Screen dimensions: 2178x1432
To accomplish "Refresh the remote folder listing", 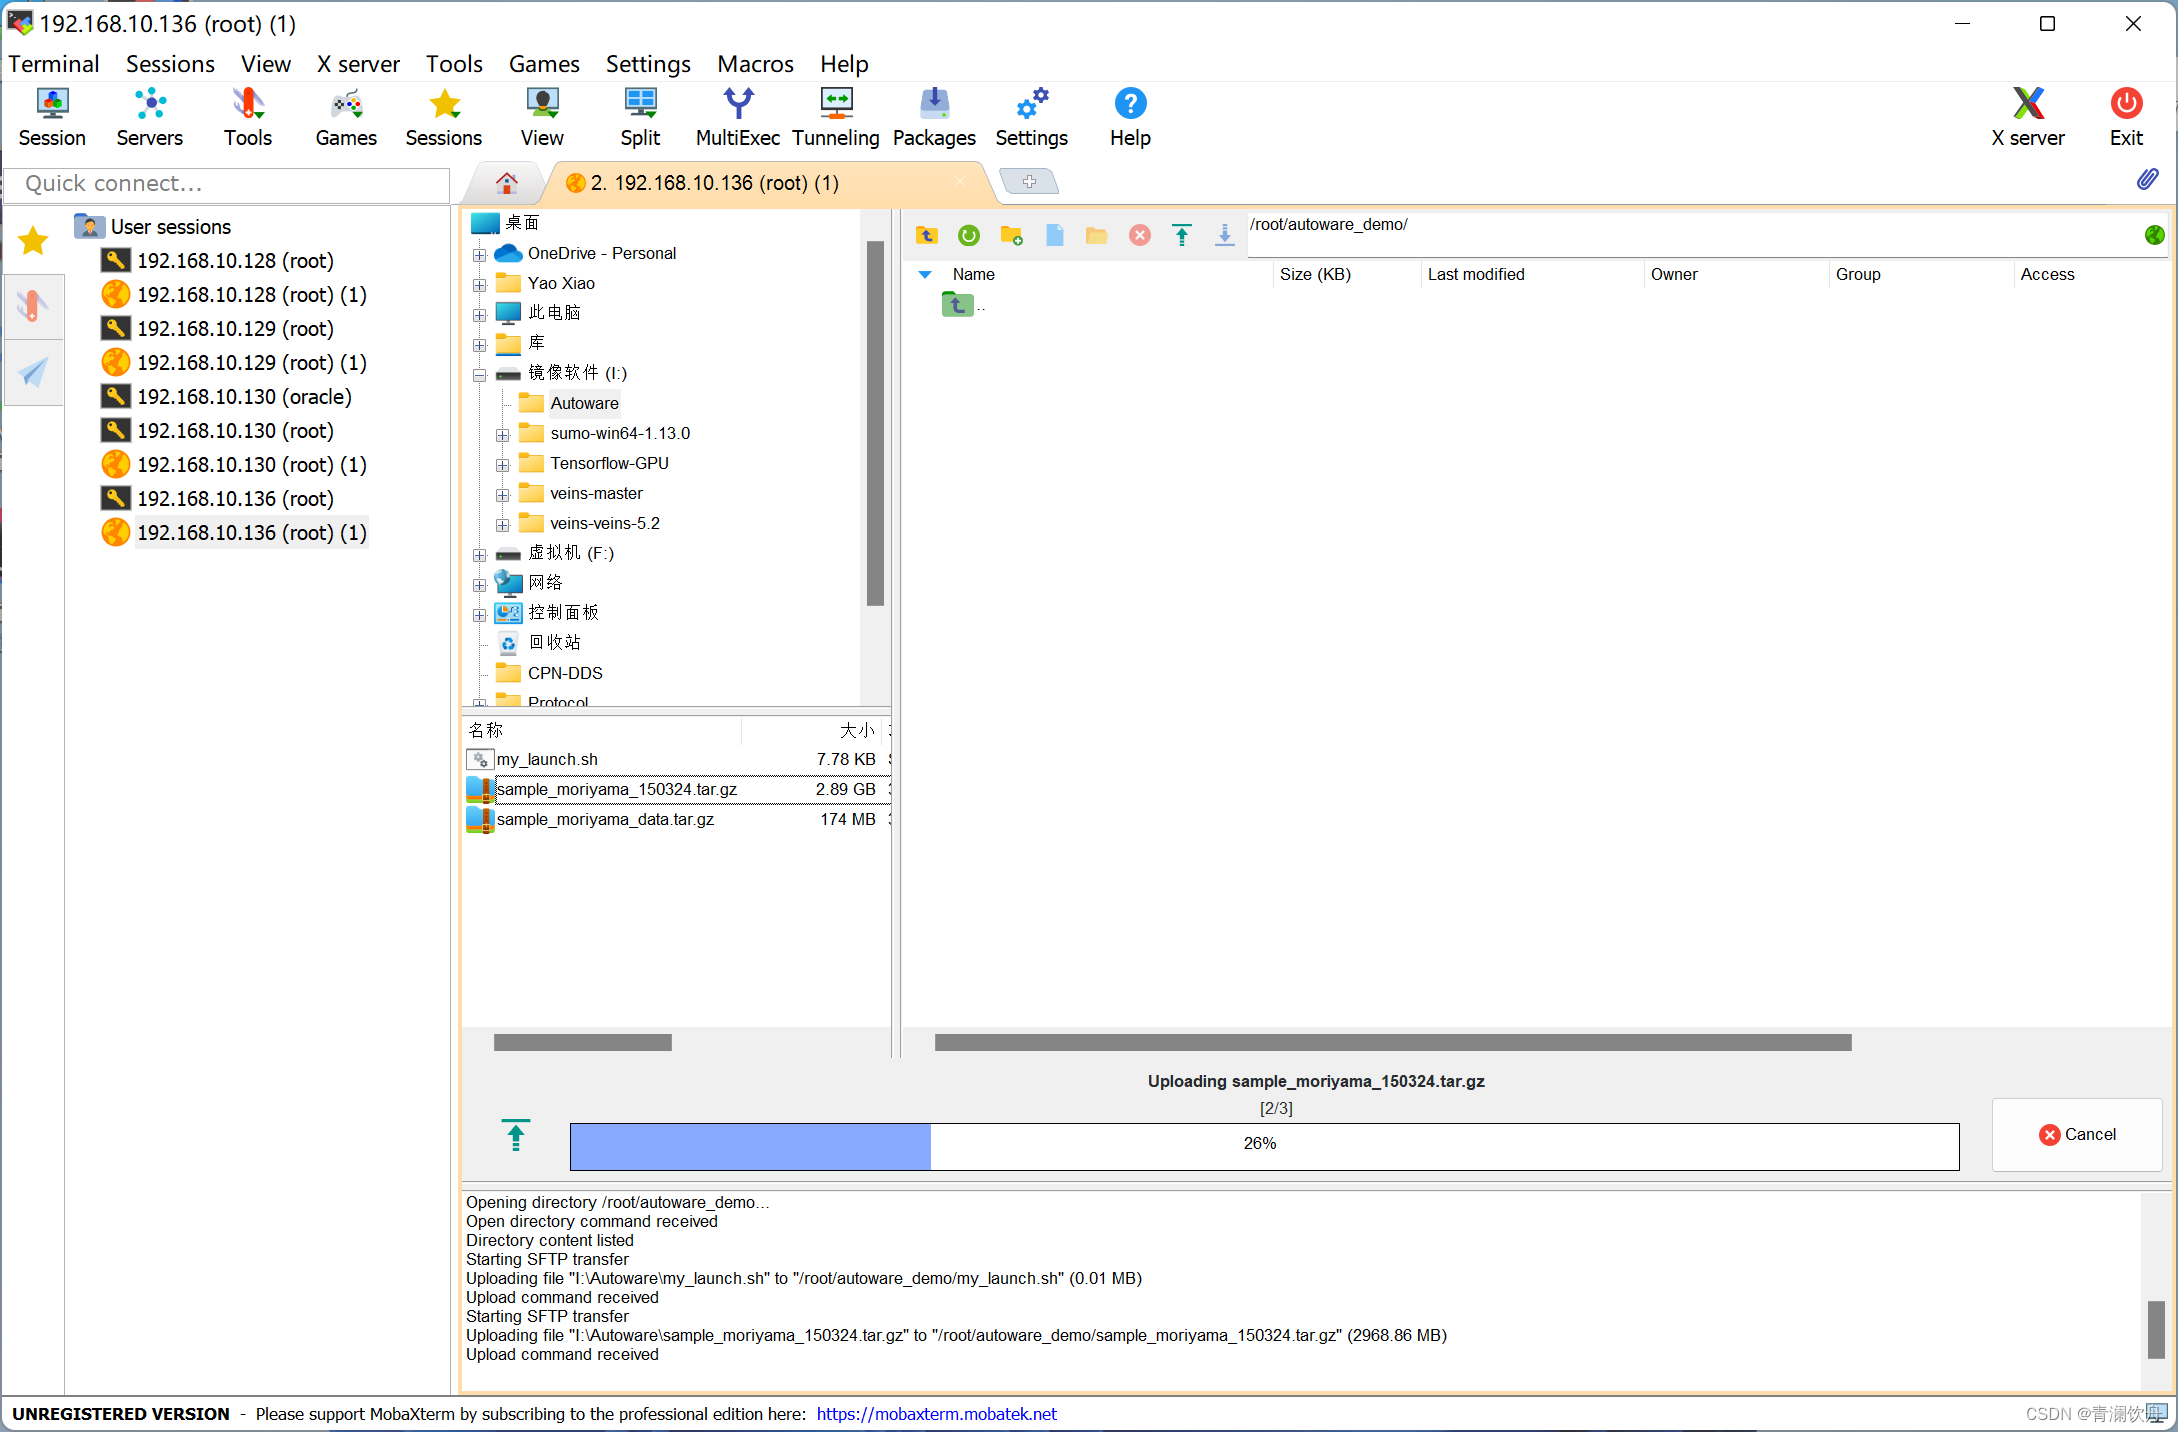I will coord(969,235).
